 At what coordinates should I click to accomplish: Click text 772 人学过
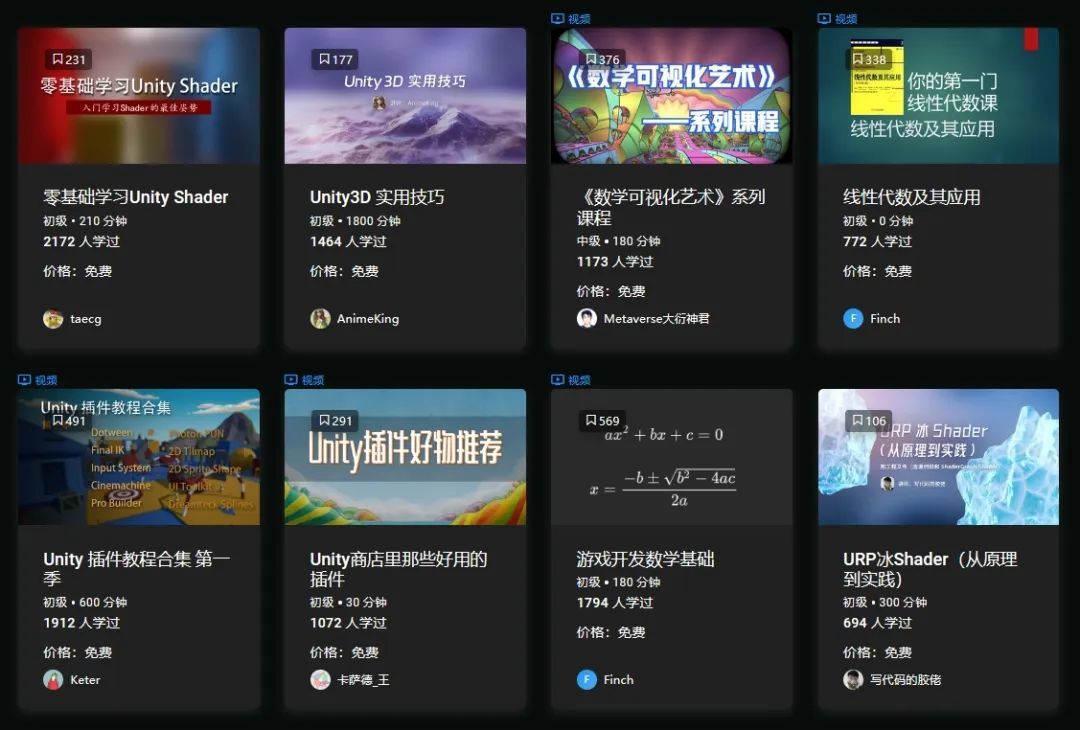[x=877, y=242]
